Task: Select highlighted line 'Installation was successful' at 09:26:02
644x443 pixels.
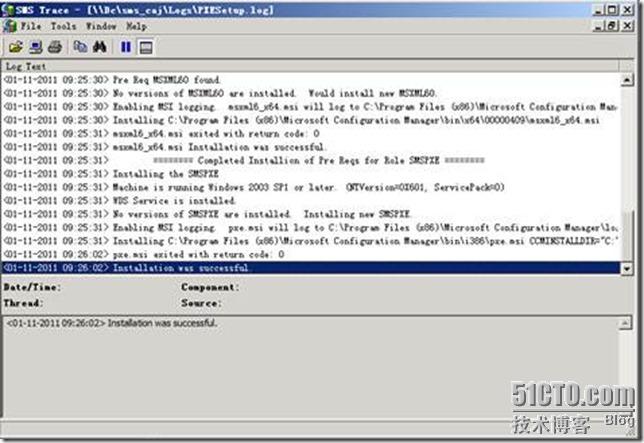Action: click(311, 268)
